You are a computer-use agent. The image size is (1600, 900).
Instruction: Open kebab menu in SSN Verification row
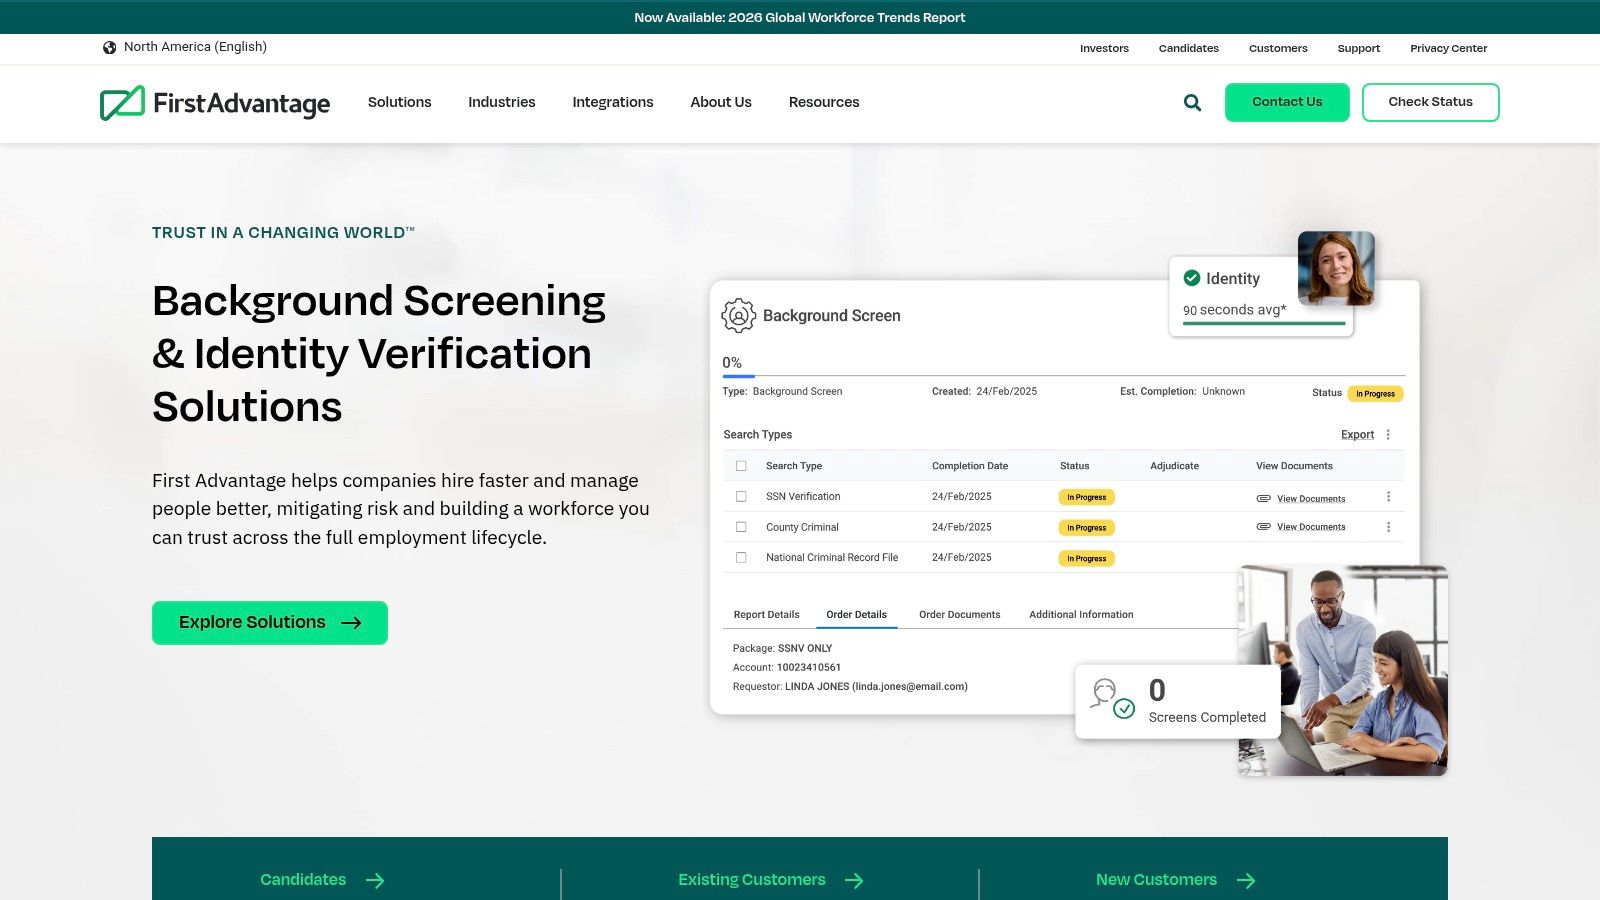(1388, 497)
